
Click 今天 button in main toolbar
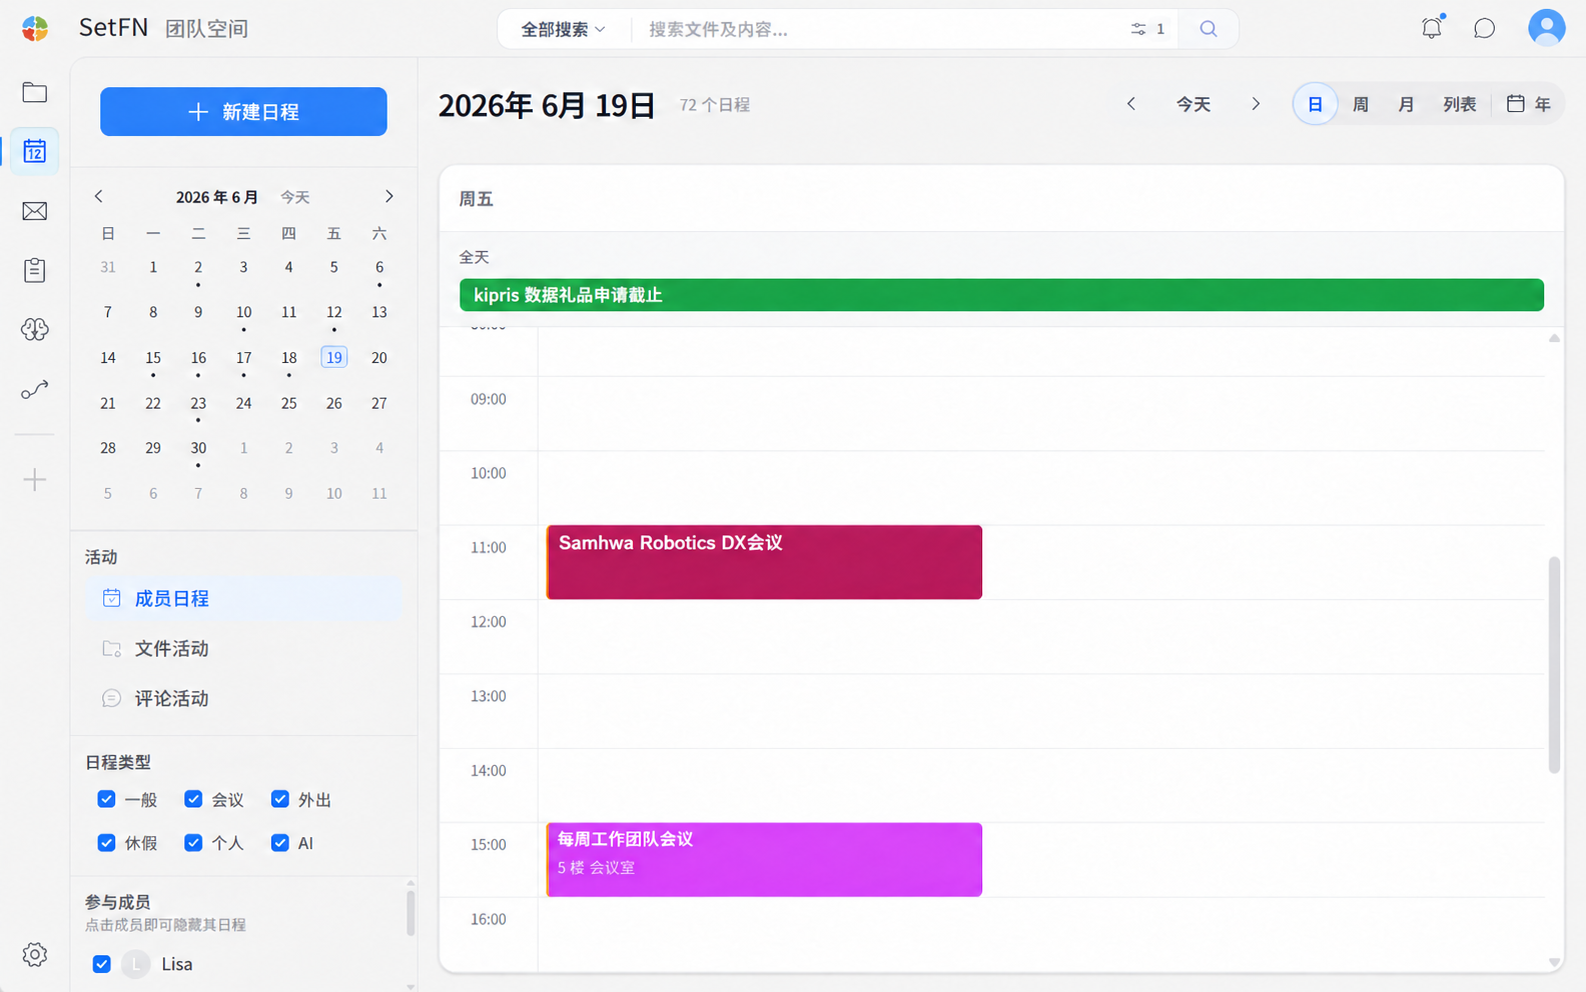click(1193, 104)
